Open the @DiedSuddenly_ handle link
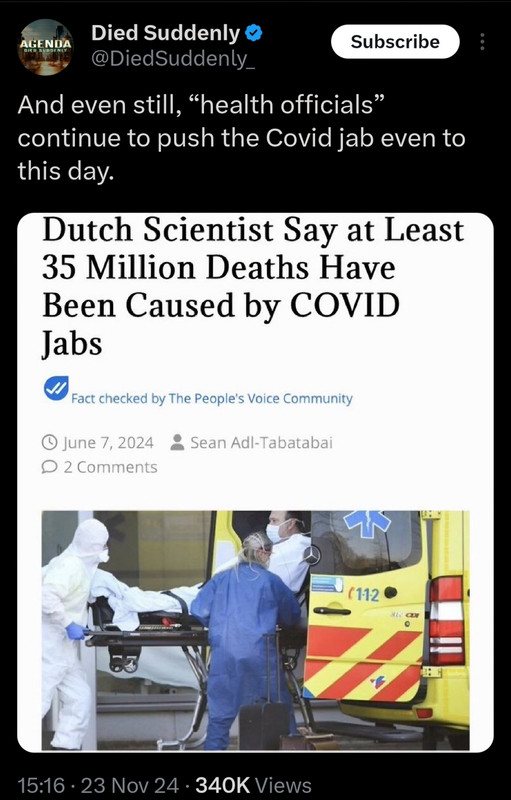 pos(173,60)
